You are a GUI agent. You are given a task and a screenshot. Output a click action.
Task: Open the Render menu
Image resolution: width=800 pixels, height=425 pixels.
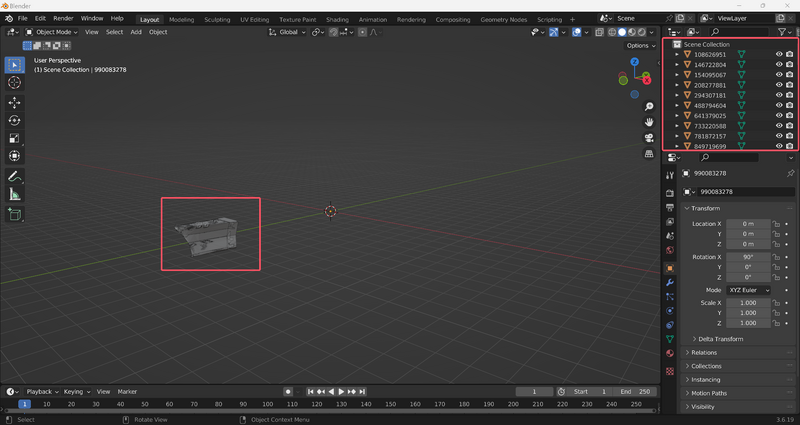tap(63, 18)
